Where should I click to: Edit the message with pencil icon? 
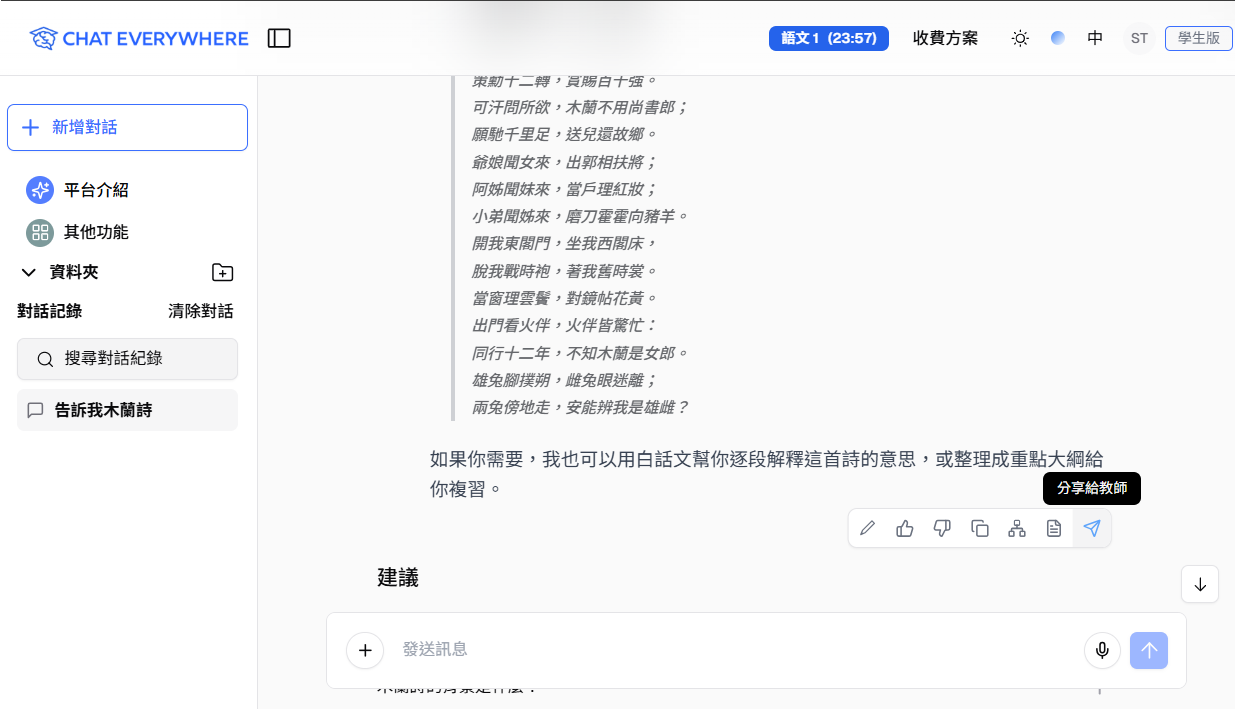tap(867, 528)
